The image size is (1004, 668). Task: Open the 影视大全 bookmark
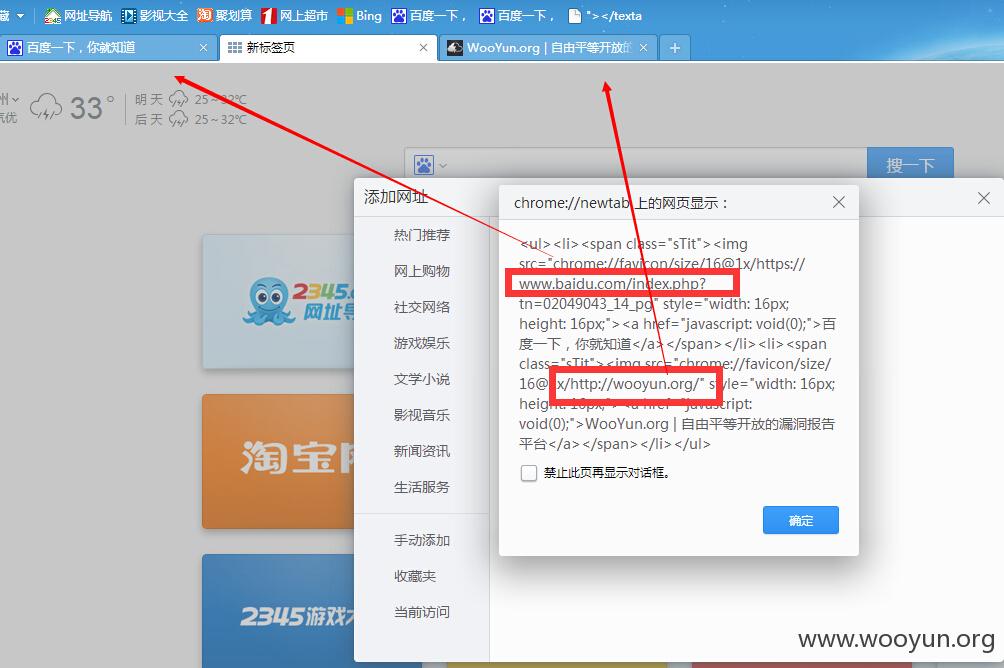(x=155, y=15)
